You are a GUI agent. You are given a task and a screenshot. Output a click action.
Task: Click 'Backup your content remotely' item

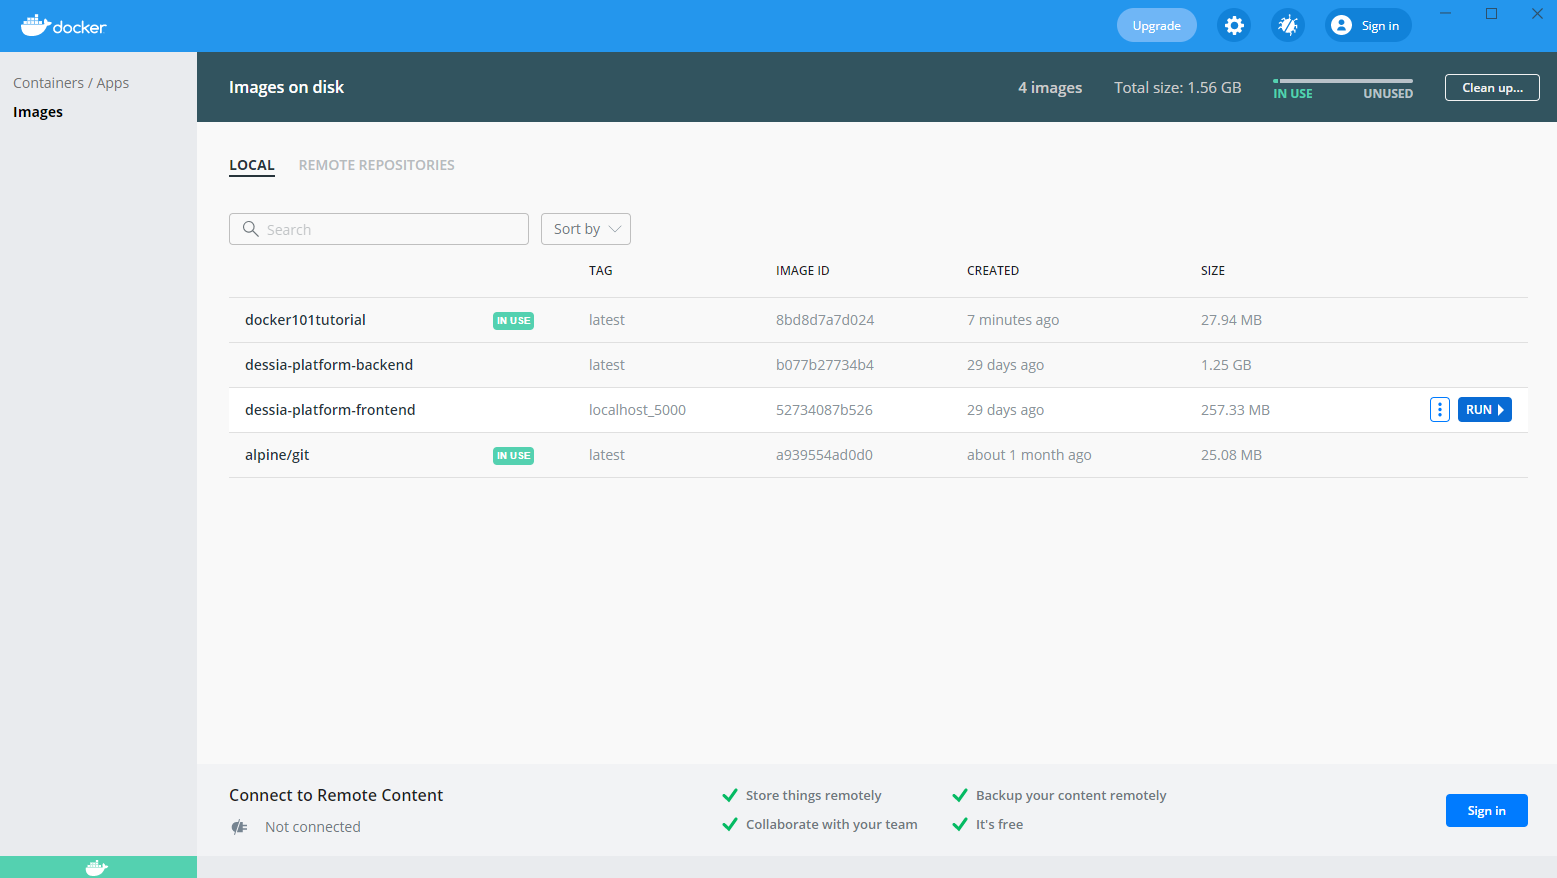pos(1060,796)
